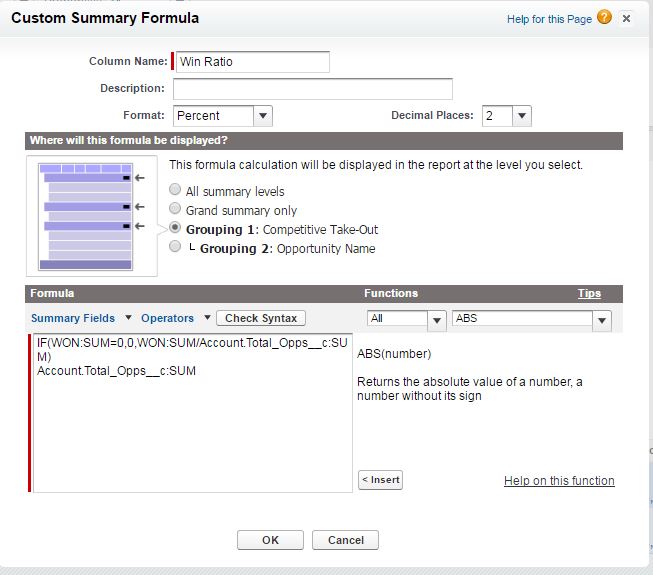Select the All summary levels radio button

pos(175,189)
